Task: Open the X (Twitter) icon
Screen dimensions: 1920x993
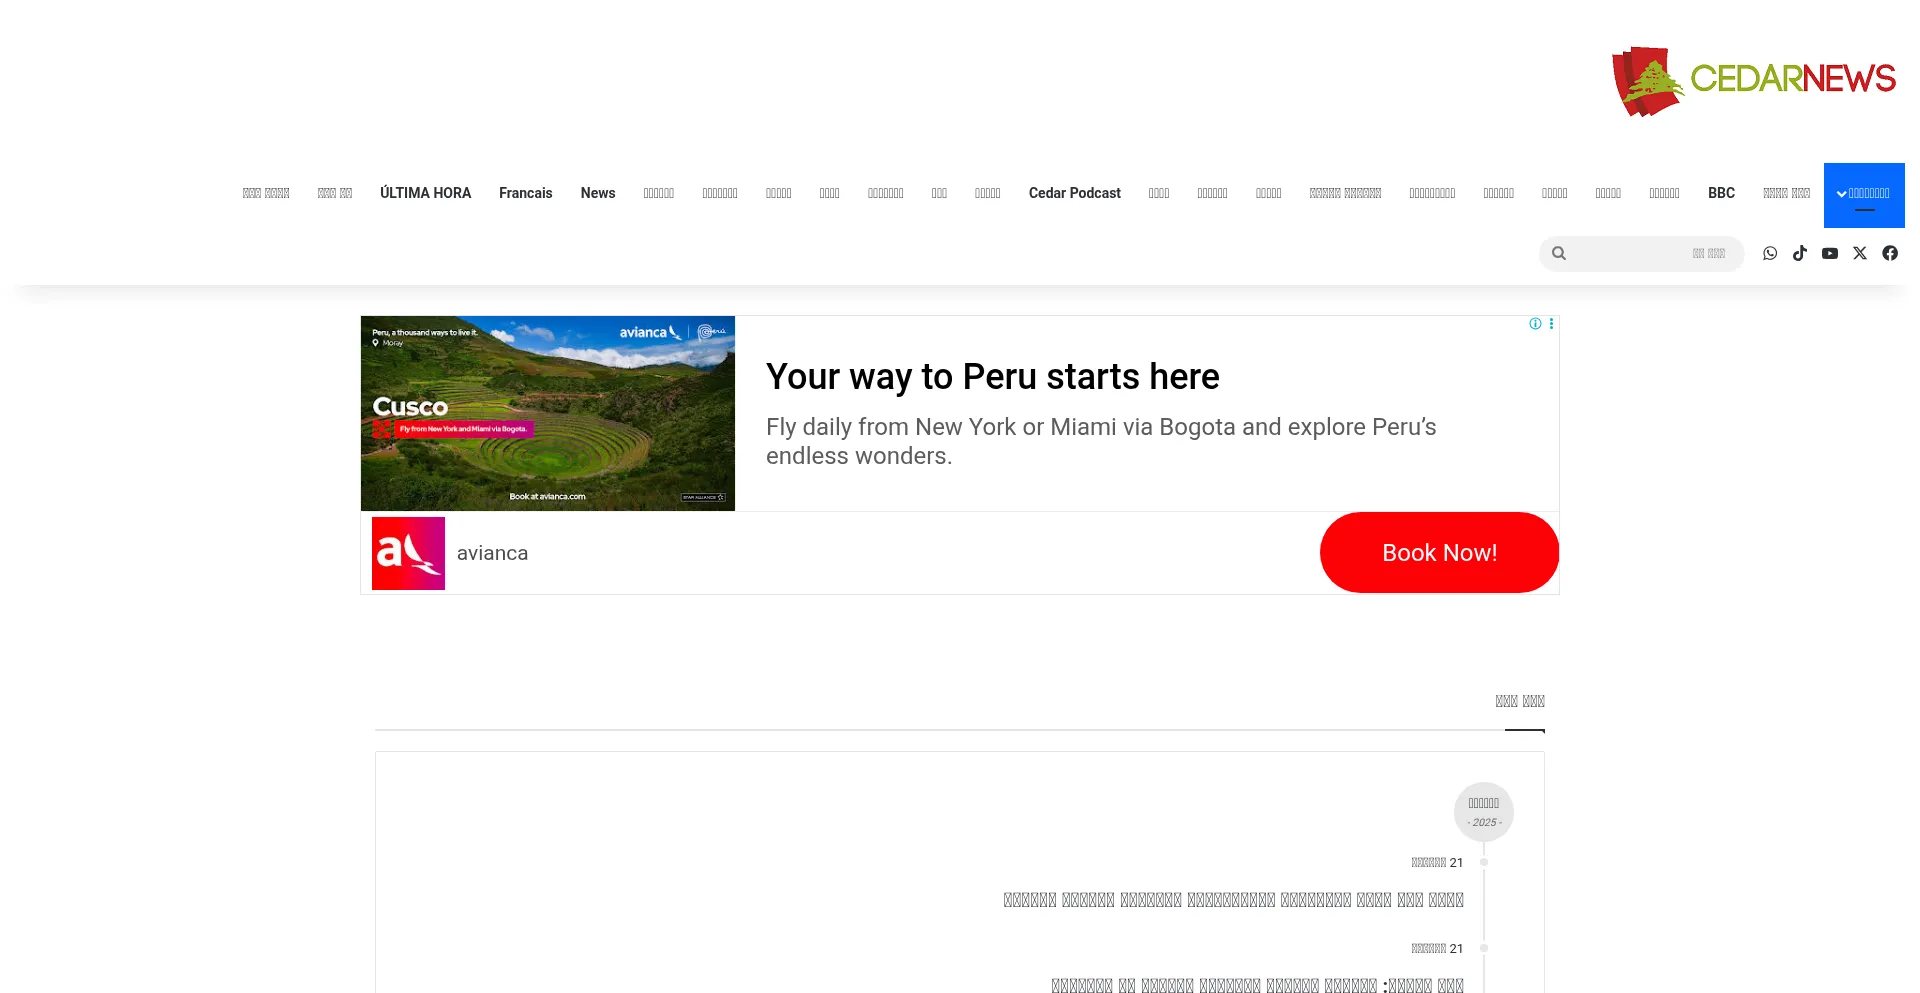Action: point(1860,253)
